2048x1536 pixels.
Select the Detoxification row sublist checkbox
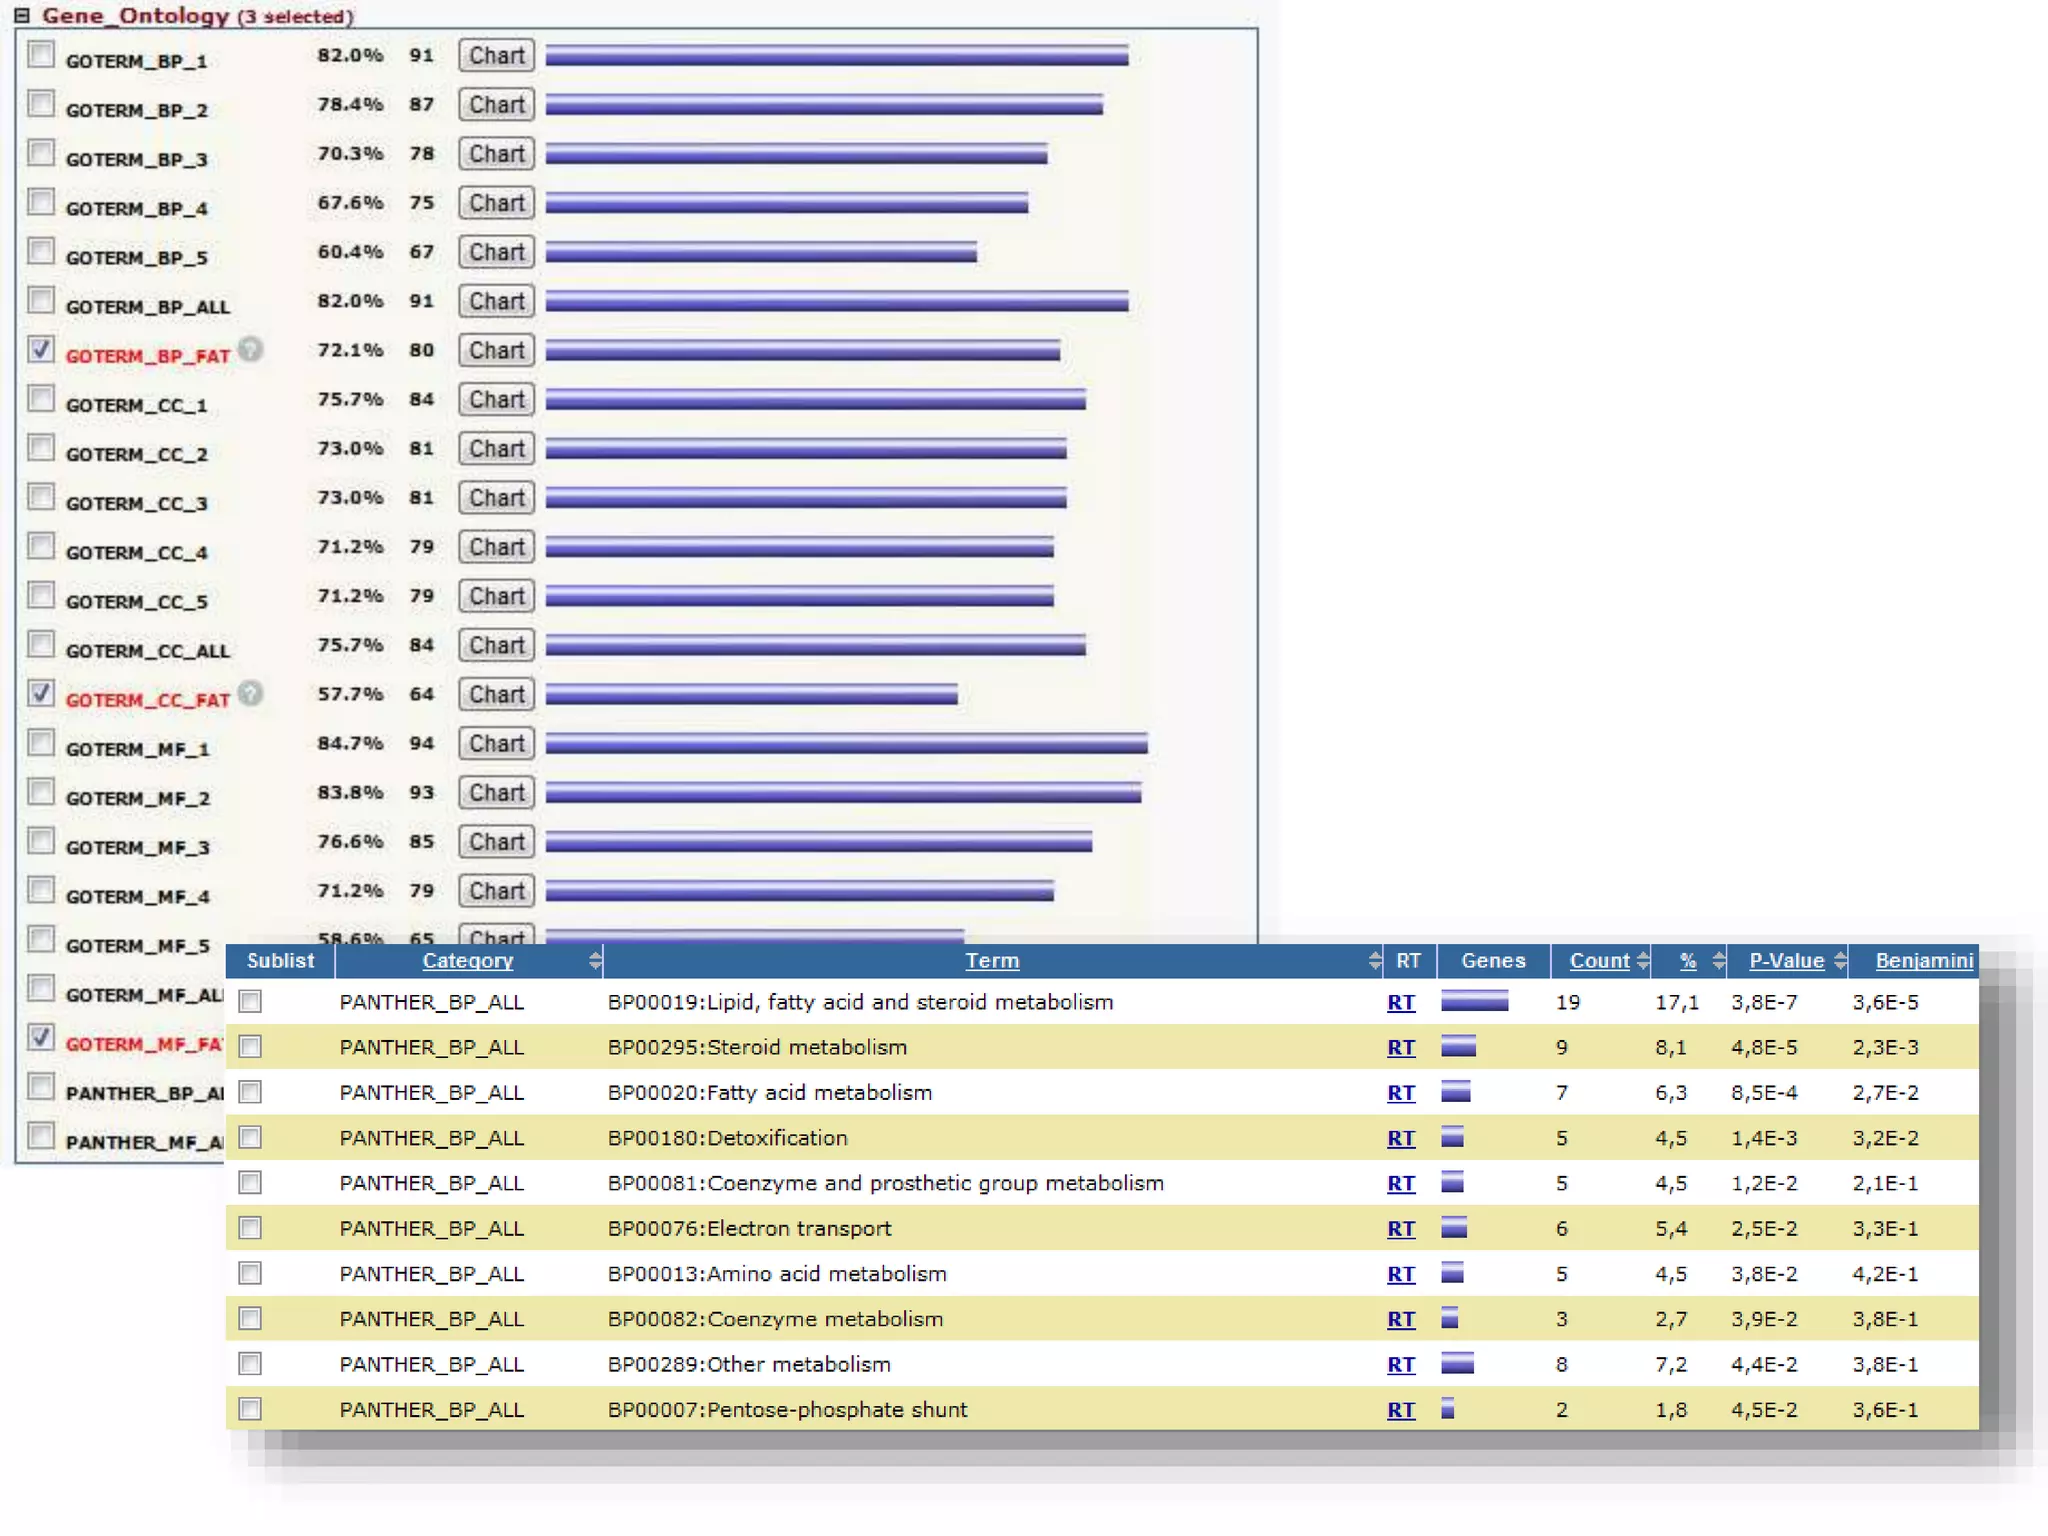point(250,1138)
